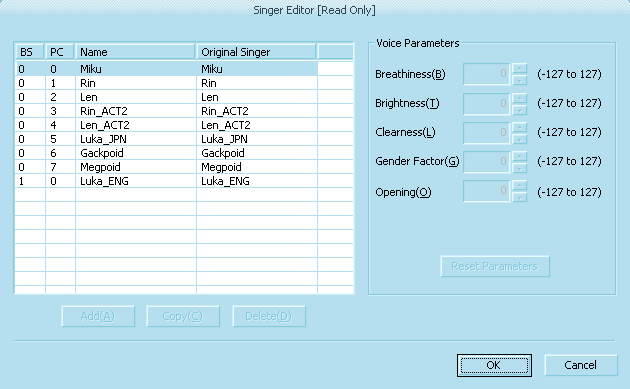630x389 pixels.
Task: Increase Clearness with the up arrow
Action: pyautogui.click(x=520, y=127)
